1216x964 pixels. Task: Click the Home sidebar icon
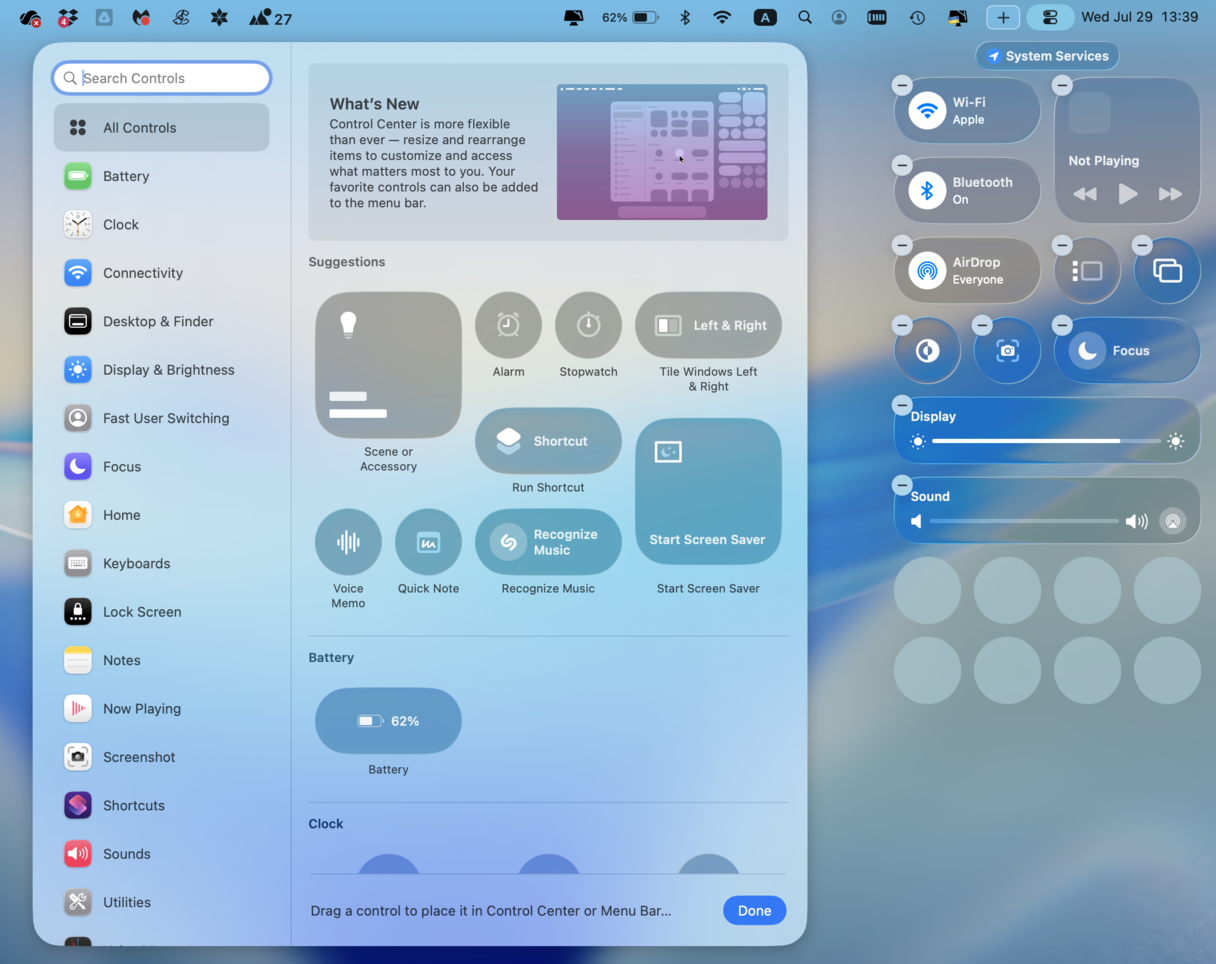pos(78,515)
